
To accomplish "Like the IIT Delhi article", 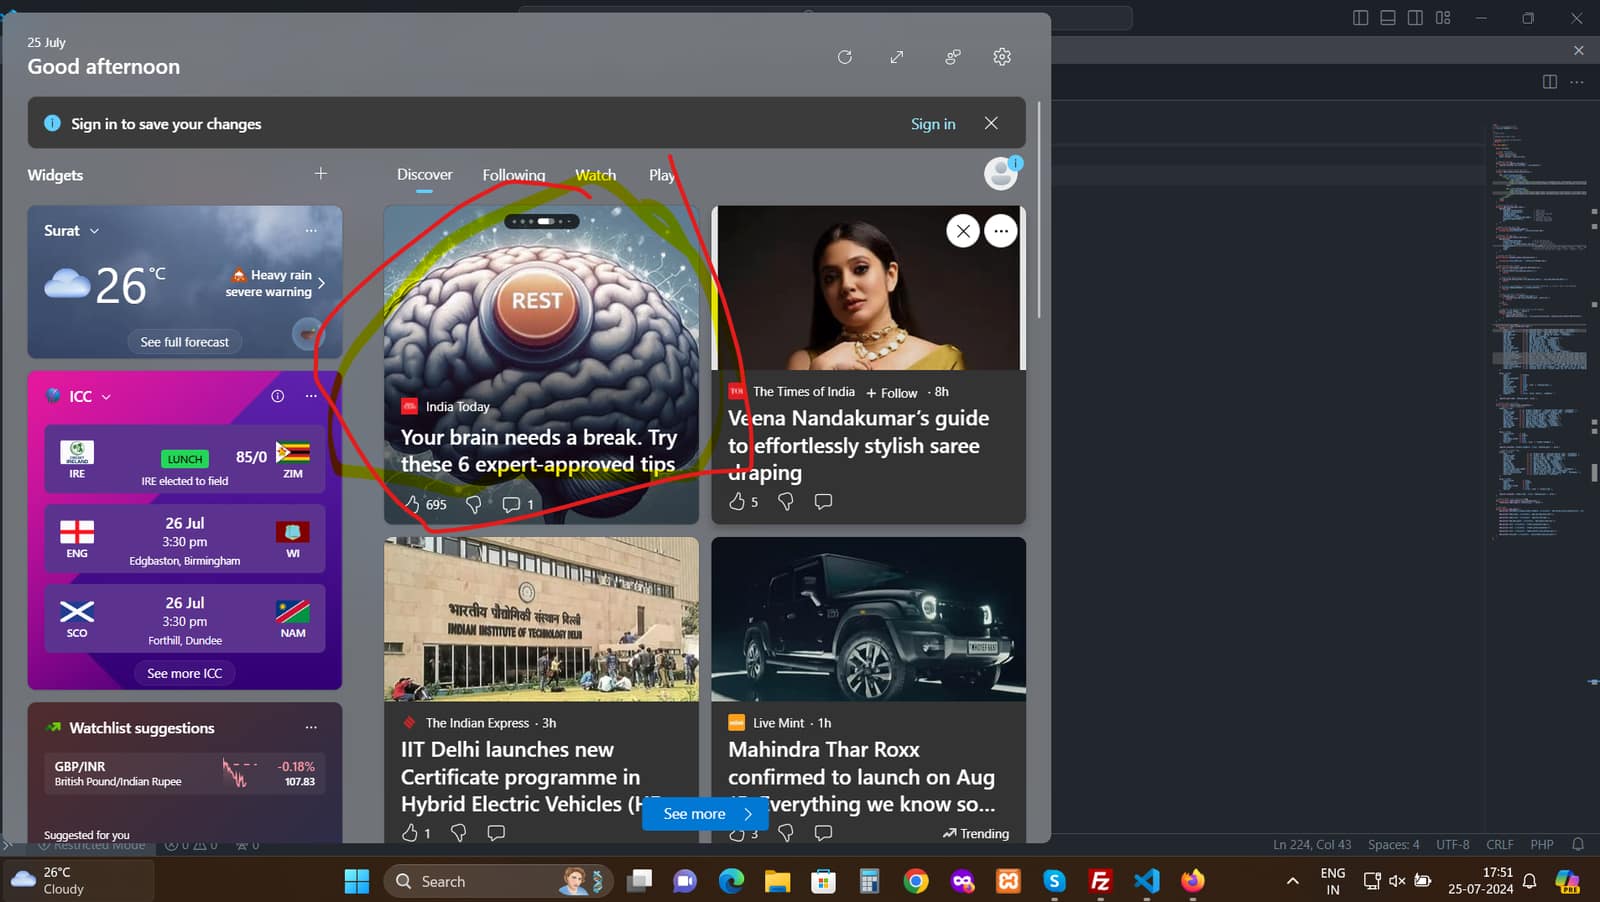I will pyautogui.click(x=410, y=832).
